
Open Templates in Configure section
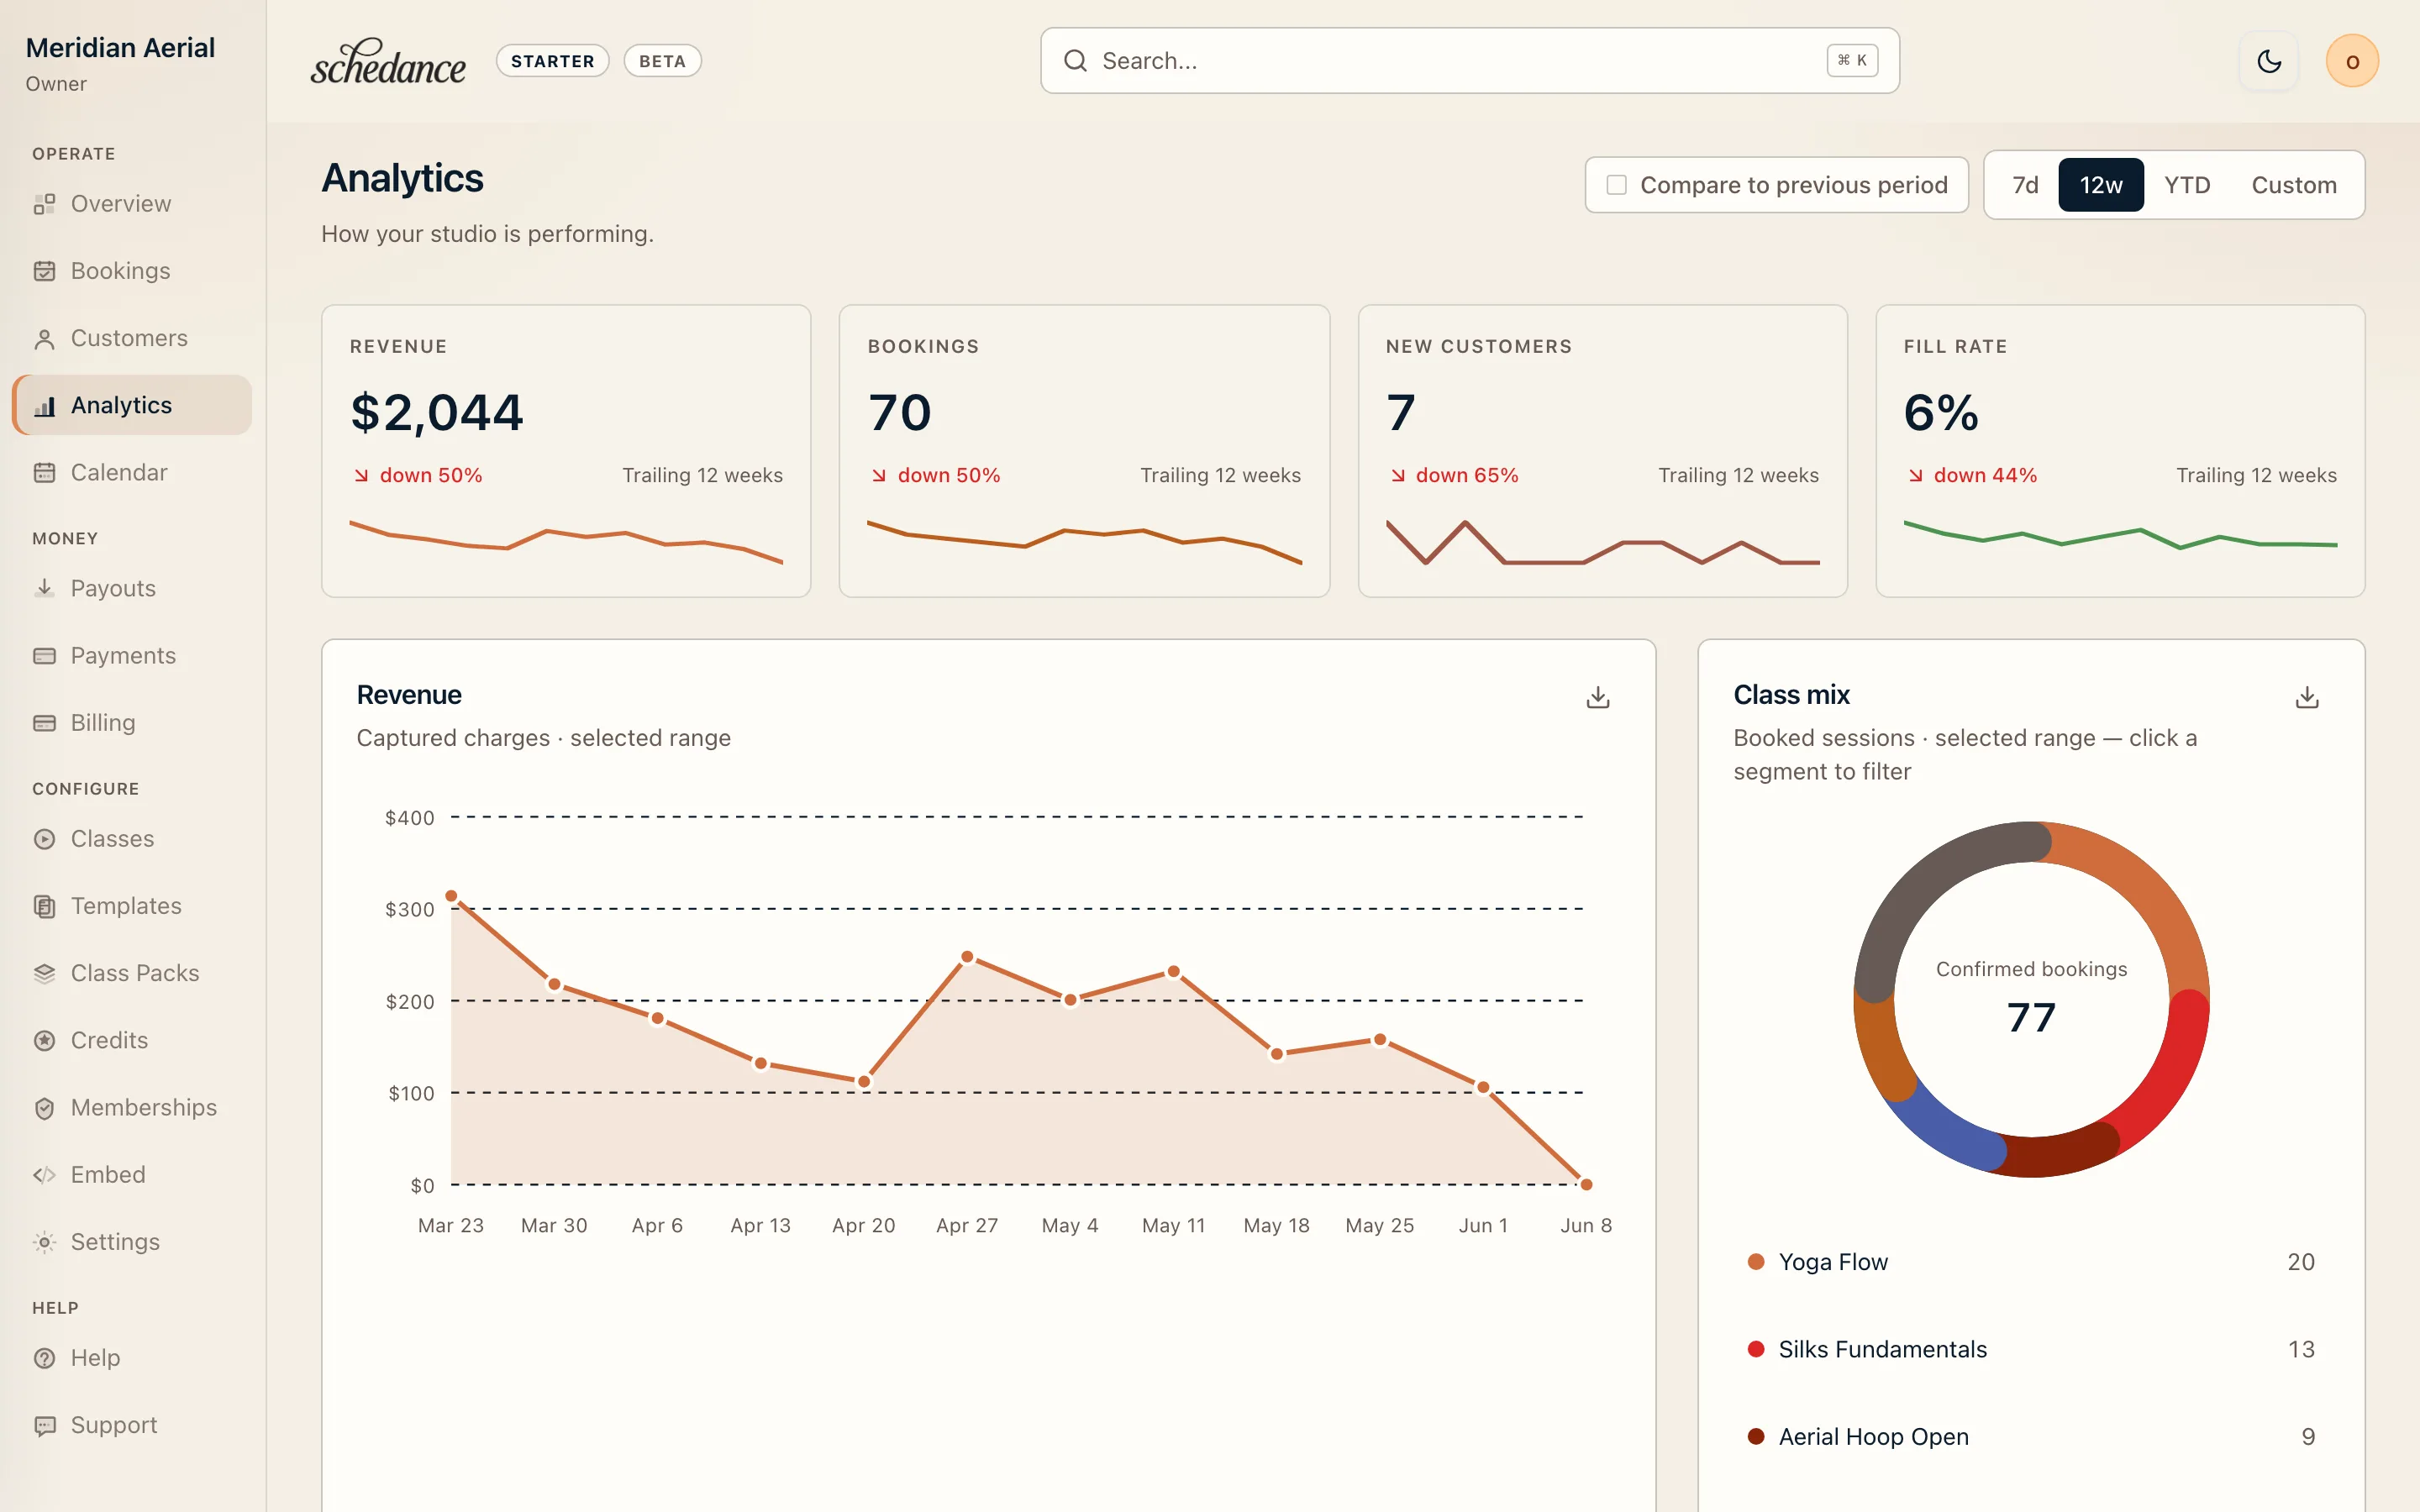[x=132, y=906]
